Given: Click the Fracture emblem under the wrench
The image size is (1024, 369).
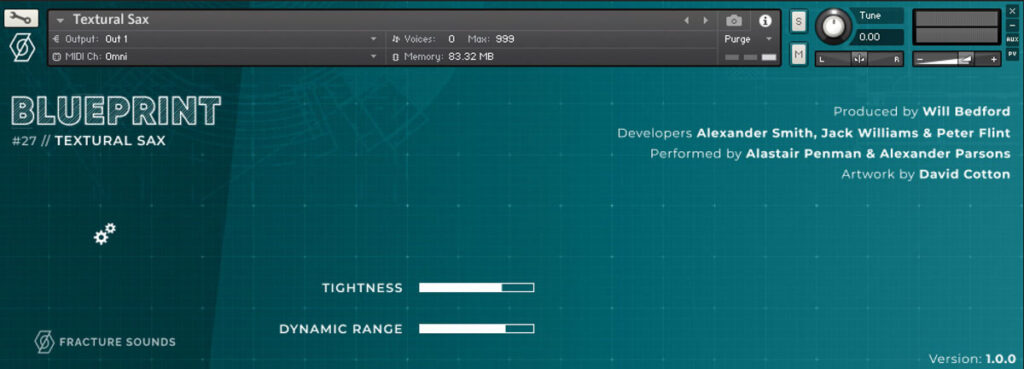Looking at the screenshot, I should coord(23,48).
